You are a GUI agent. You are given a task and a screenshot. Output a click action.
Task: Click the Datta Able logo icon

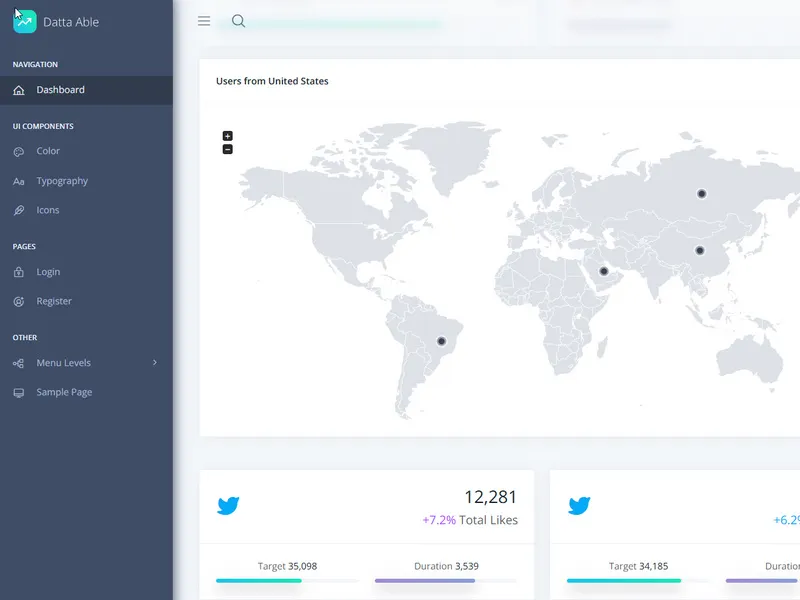[24, 20]
